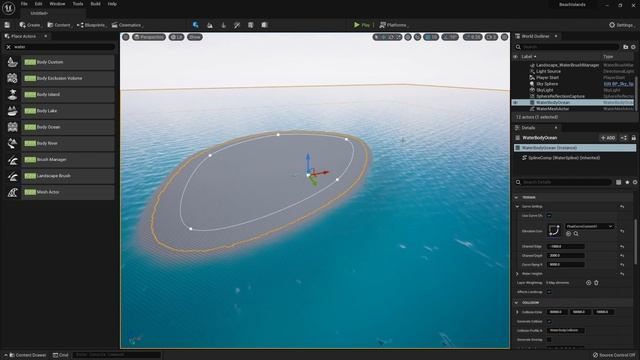The height and width of the screenshot is (360, 640).
Task: Add element to Layer Weightmap array
Action: point(589,282)
